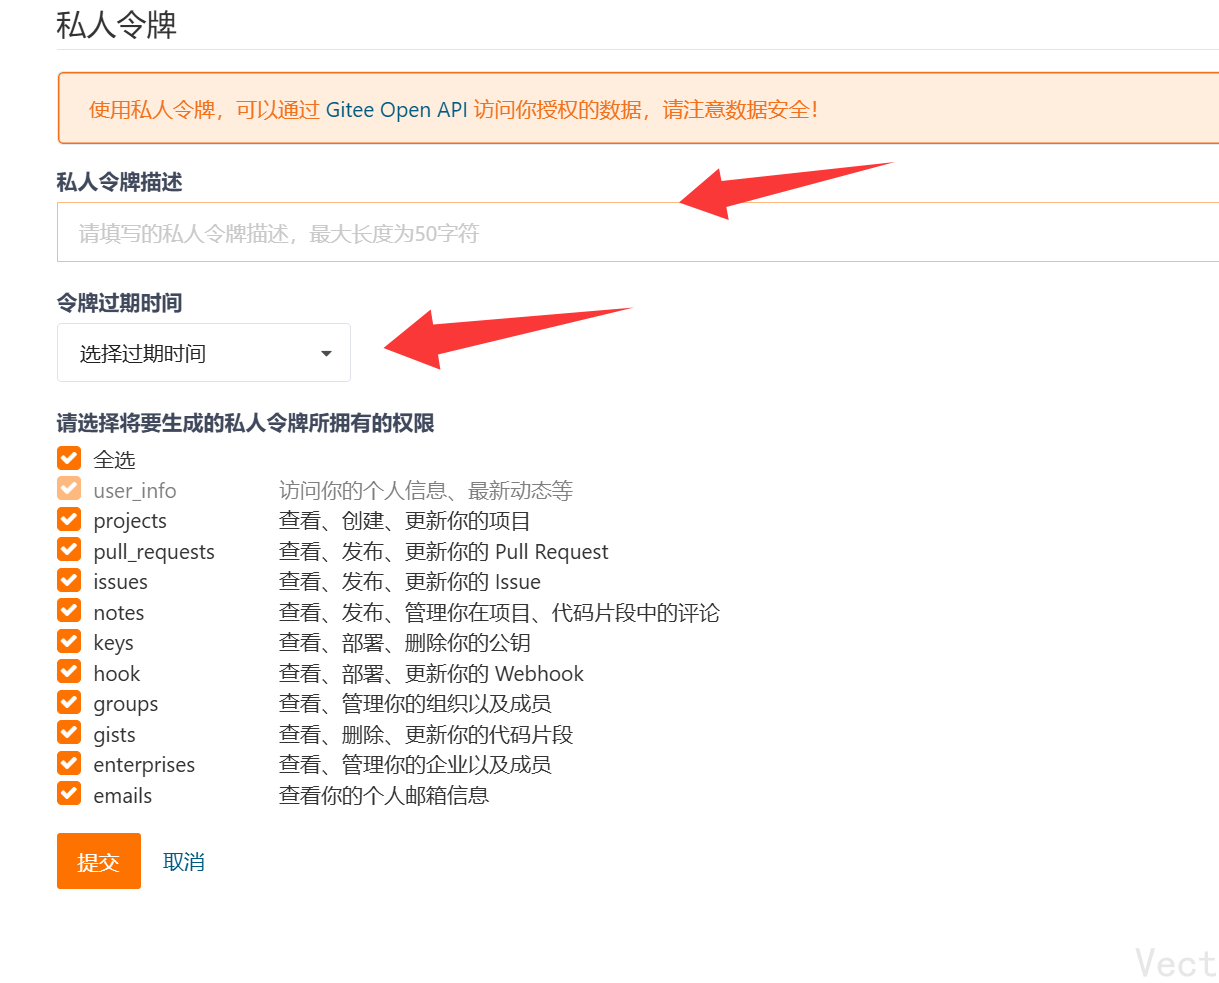Uncheck the gists permission checkbox
The height and width of the screenshot is (983, 1219).
coord(69,733)
